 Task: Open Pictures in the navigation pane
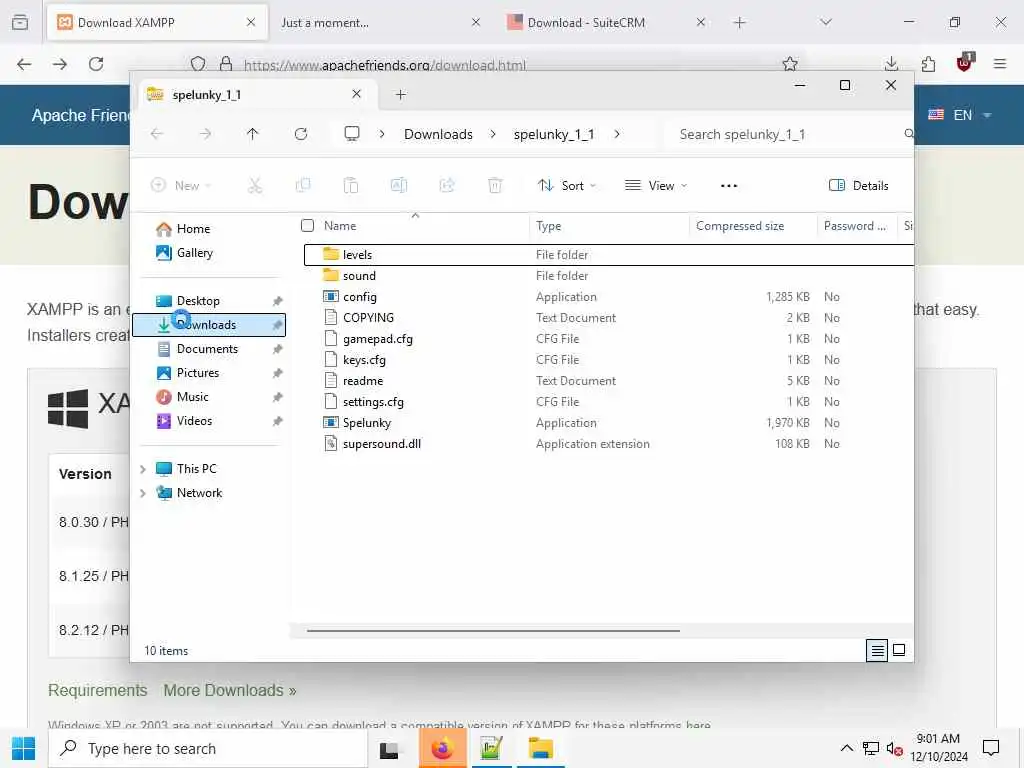[x=209, y=373]
